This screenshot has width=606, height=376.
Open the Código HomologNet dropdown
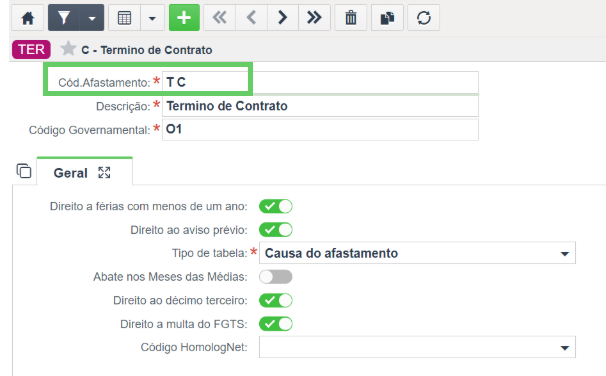pos(417,347)
